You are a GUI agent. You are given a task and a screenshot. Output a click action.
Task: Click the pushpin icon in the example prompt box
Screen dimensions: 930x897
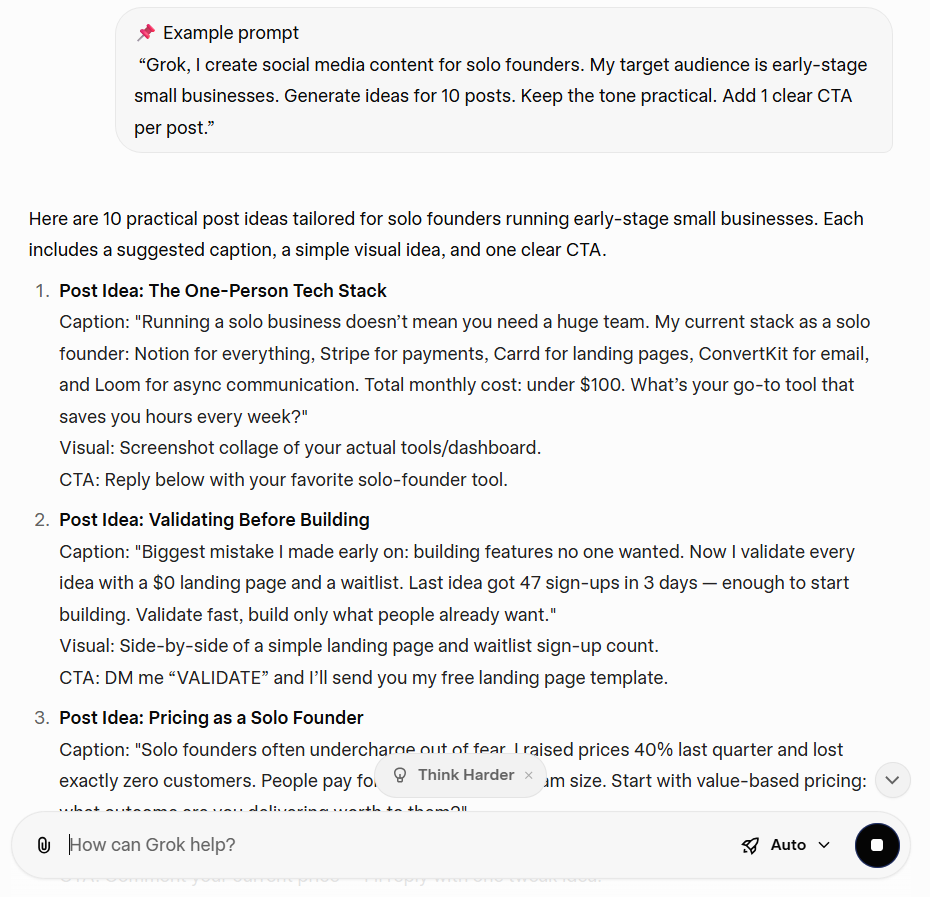[x=145, y=32]
